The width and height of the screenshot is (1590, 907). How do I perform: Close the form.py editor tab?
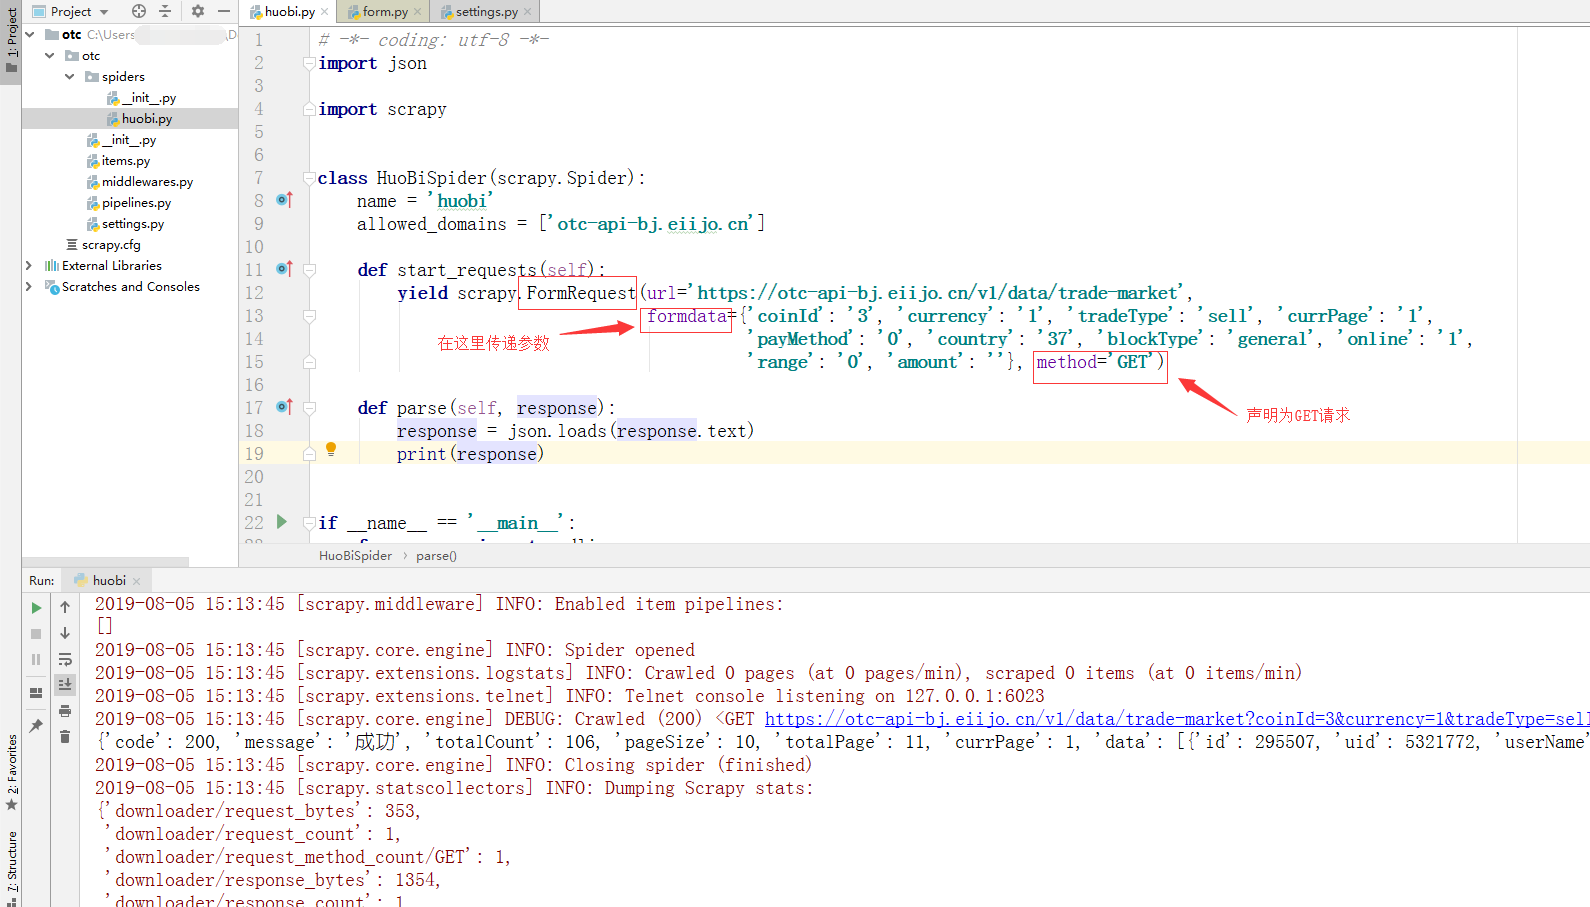pyautogui.click(x=418, y=12)
